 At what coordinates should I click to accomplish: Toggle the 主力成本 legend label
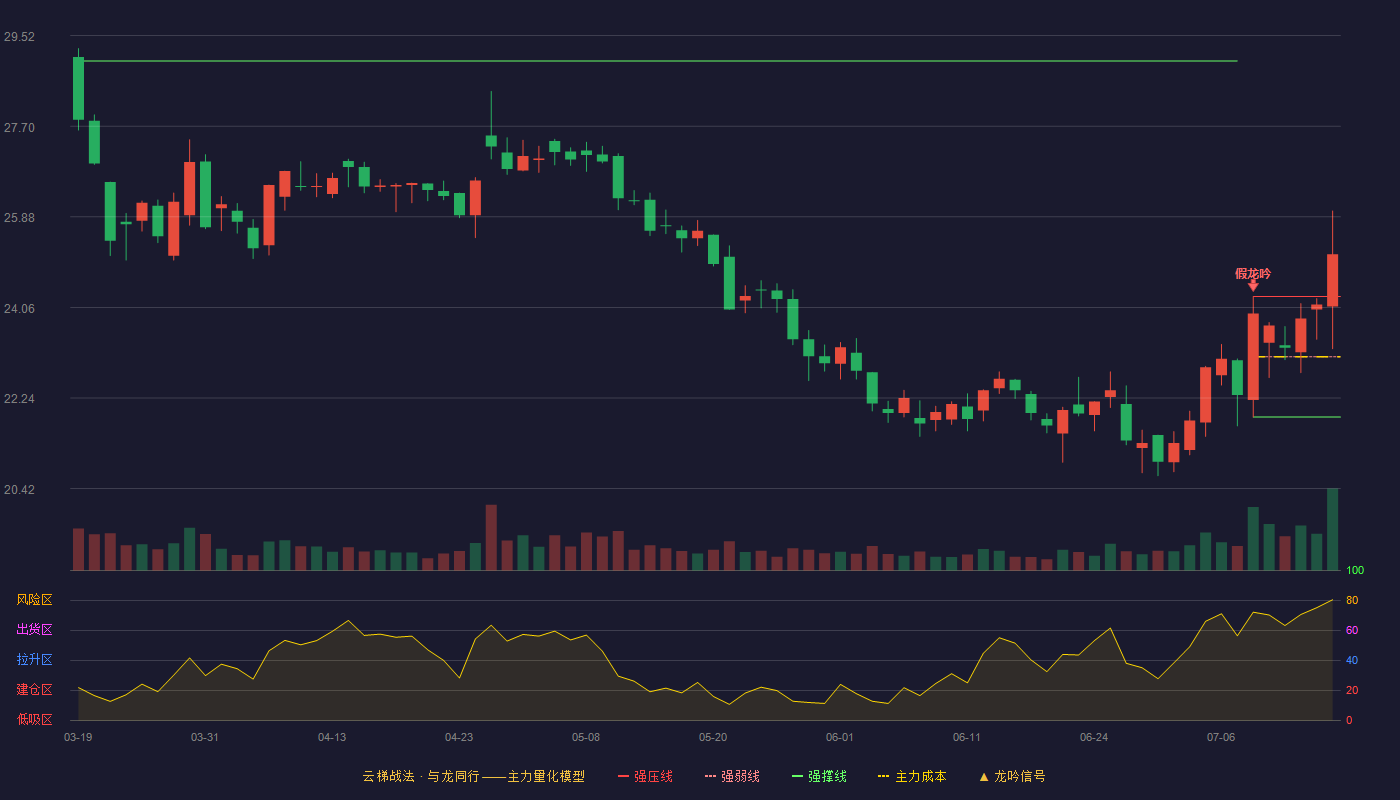click(920, 776)
